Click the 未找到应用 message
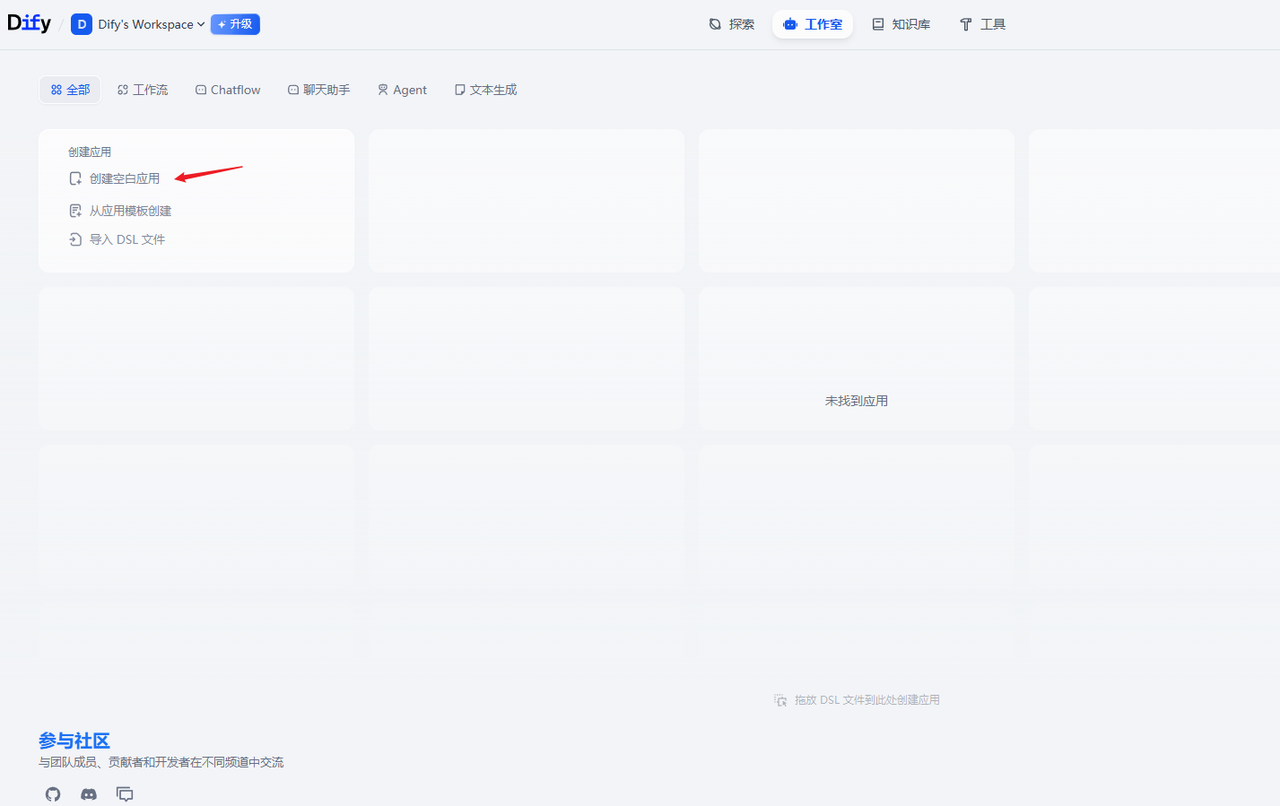This screenshot has width=1280, height=806. 857,401
